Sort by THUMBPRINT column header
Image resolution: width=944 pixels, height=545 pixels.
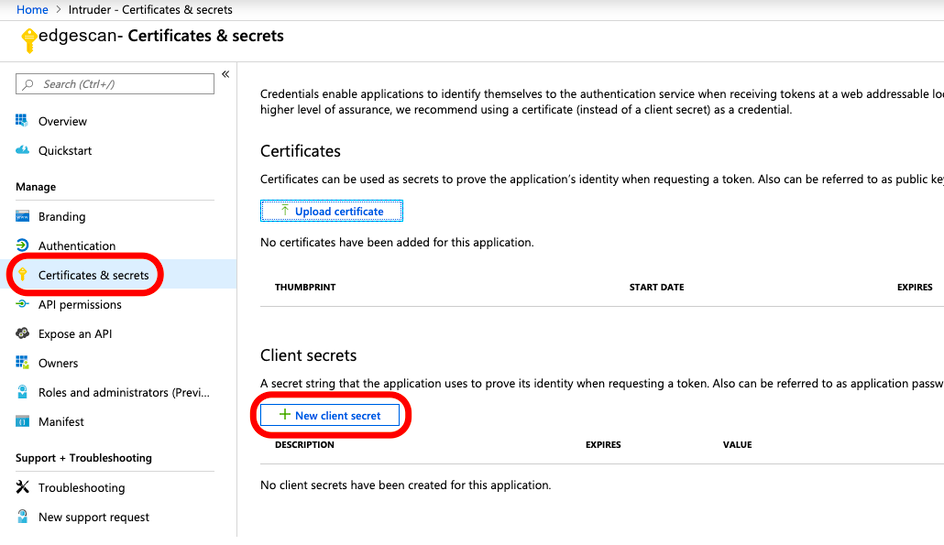tap(305, 287)
